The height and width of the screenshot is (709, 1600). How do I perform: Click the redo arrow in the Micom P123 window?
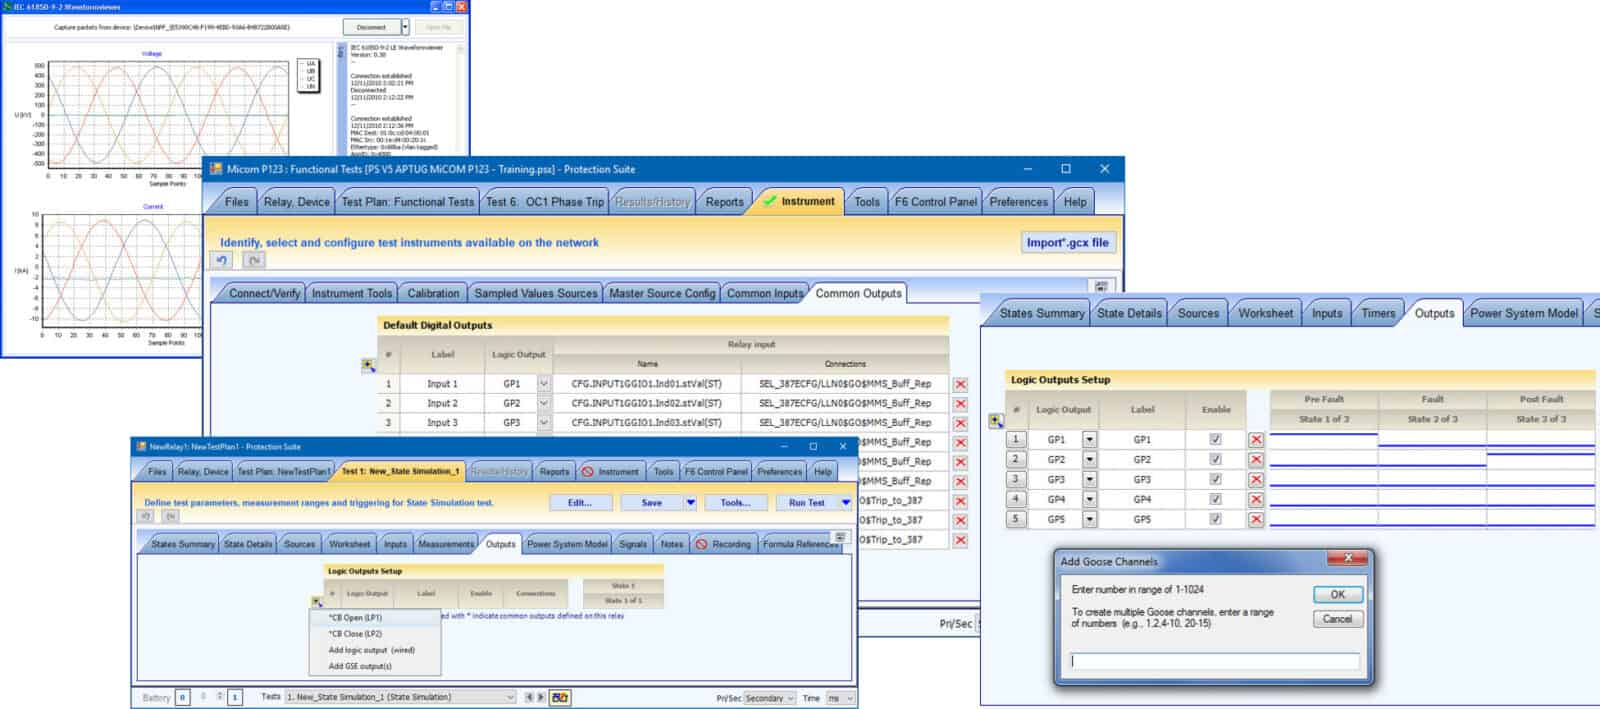[x=254, y=260]
